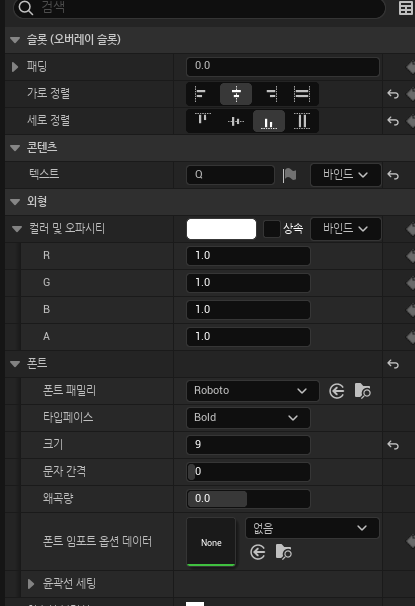Collapse the 외형 section

point(15,202)
